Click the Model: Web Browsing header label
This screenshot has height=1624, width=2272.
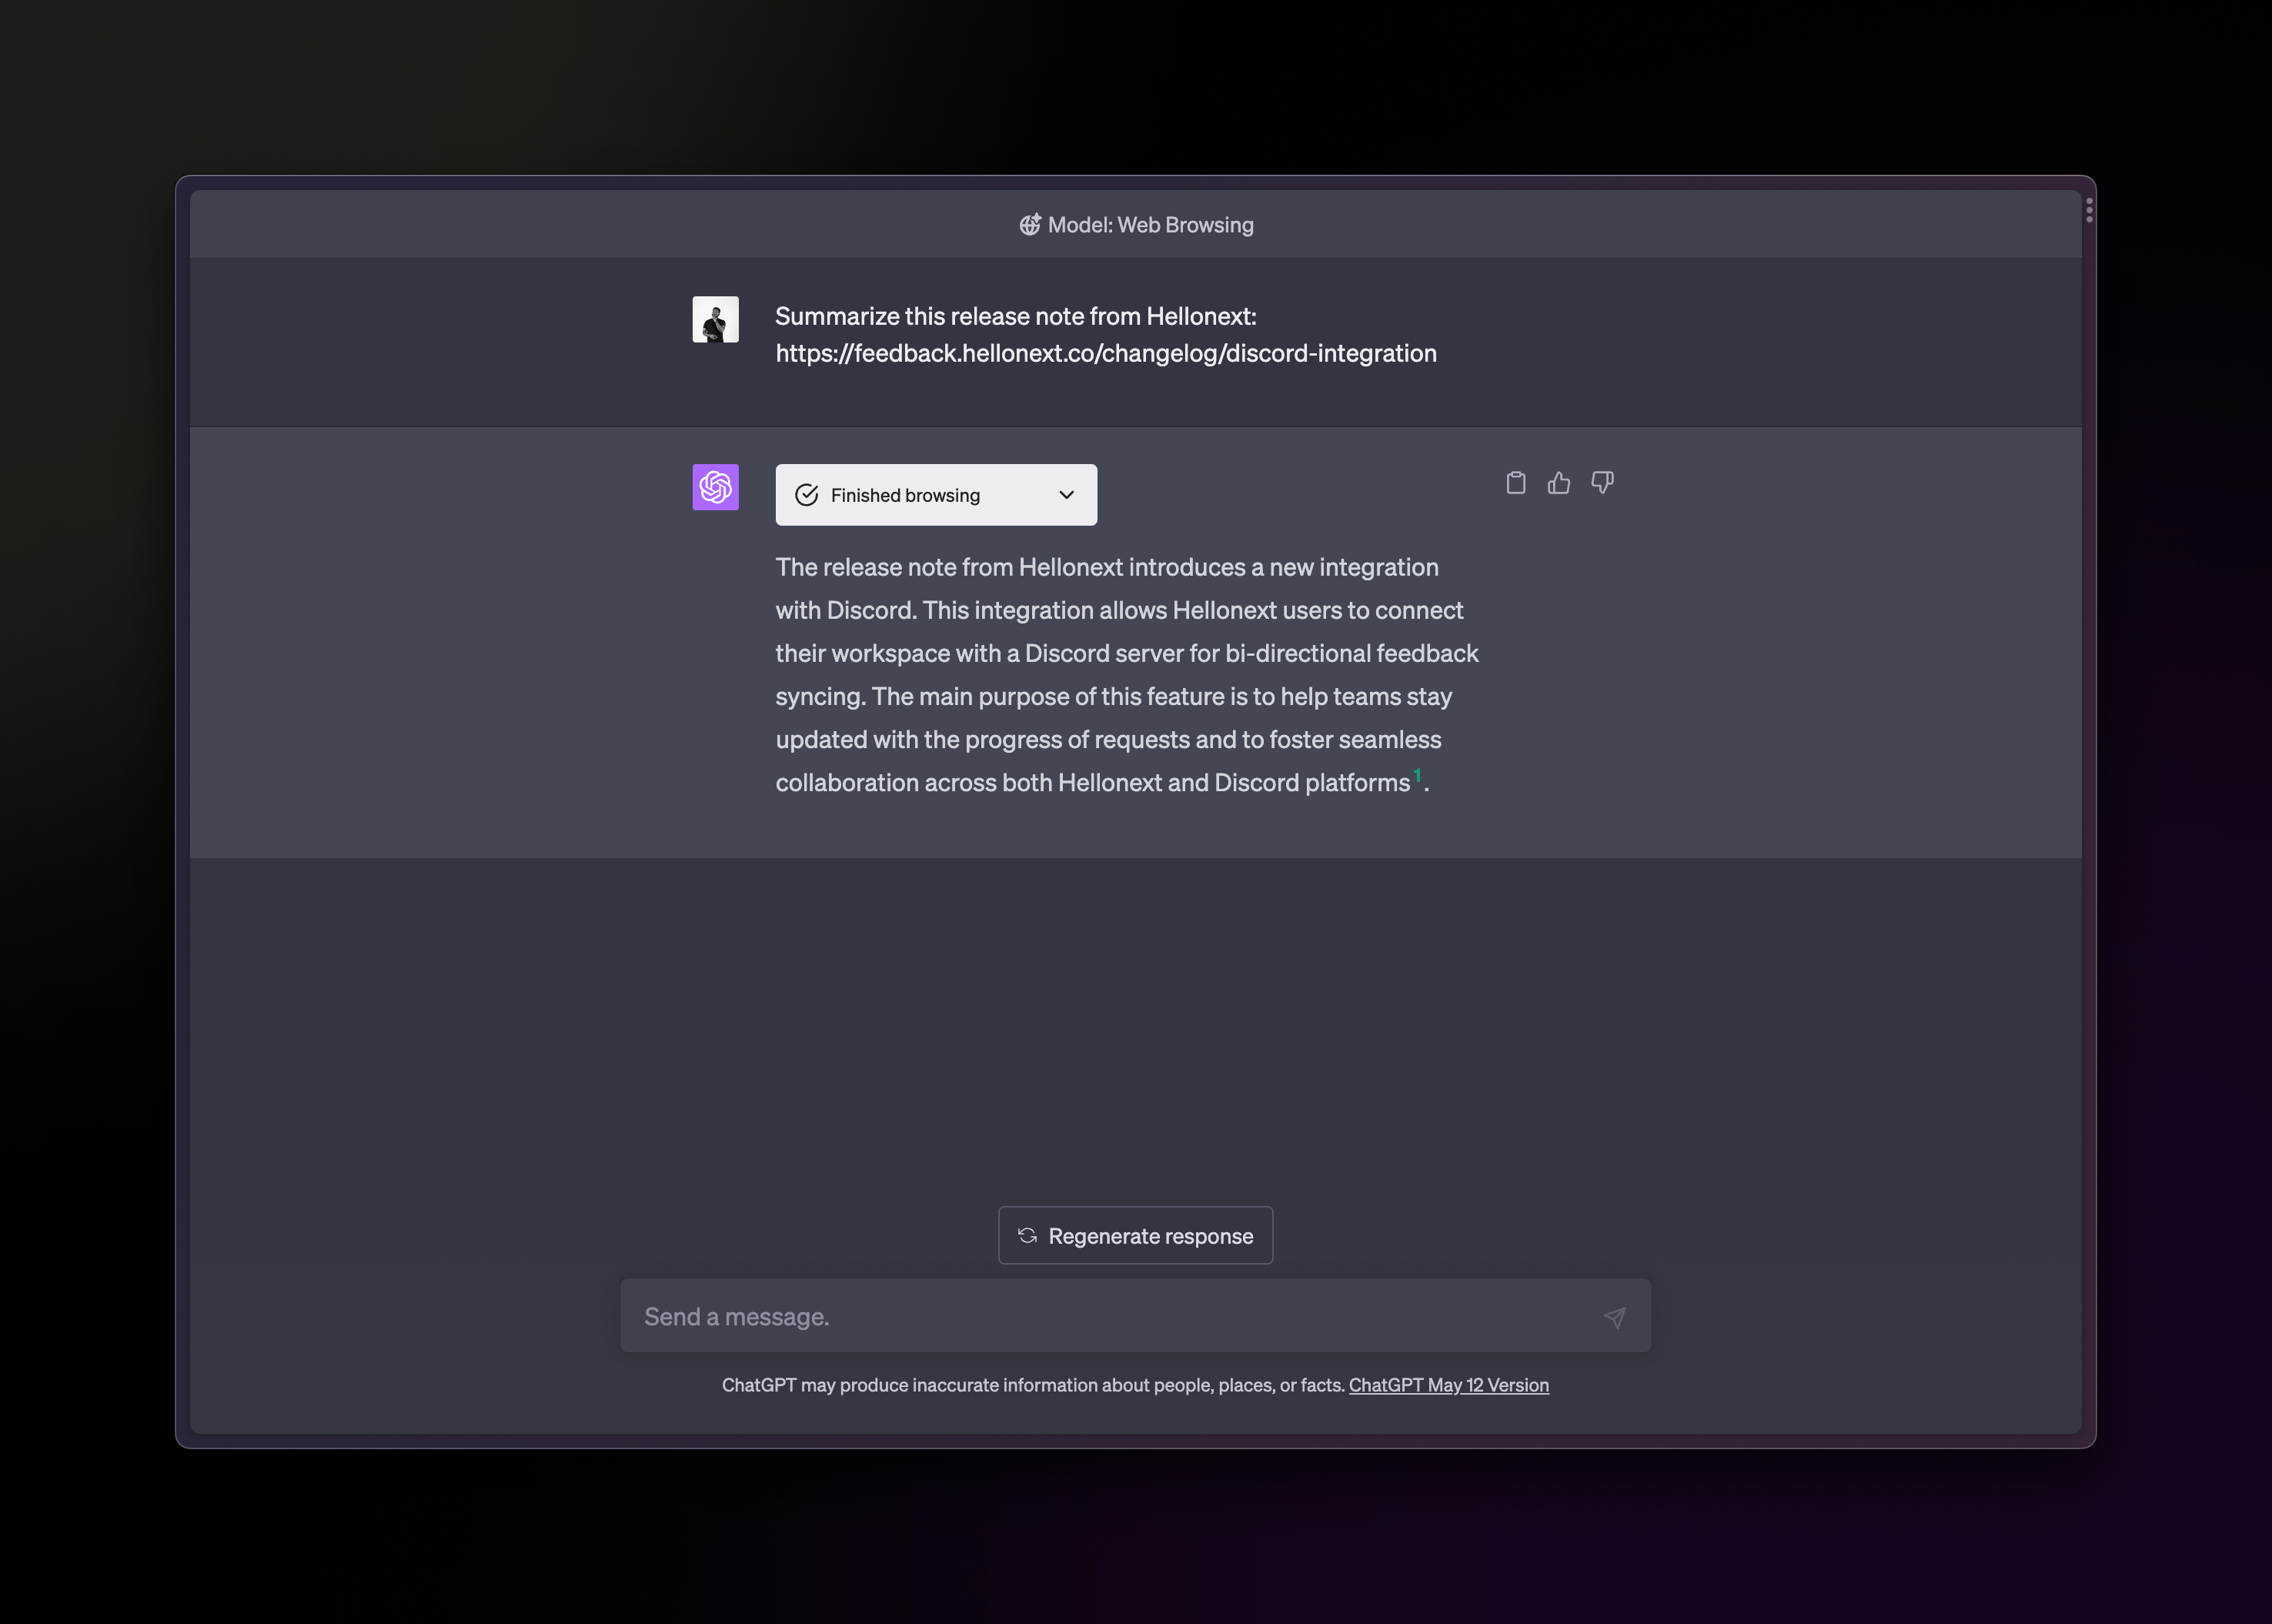coord(1135,225)
